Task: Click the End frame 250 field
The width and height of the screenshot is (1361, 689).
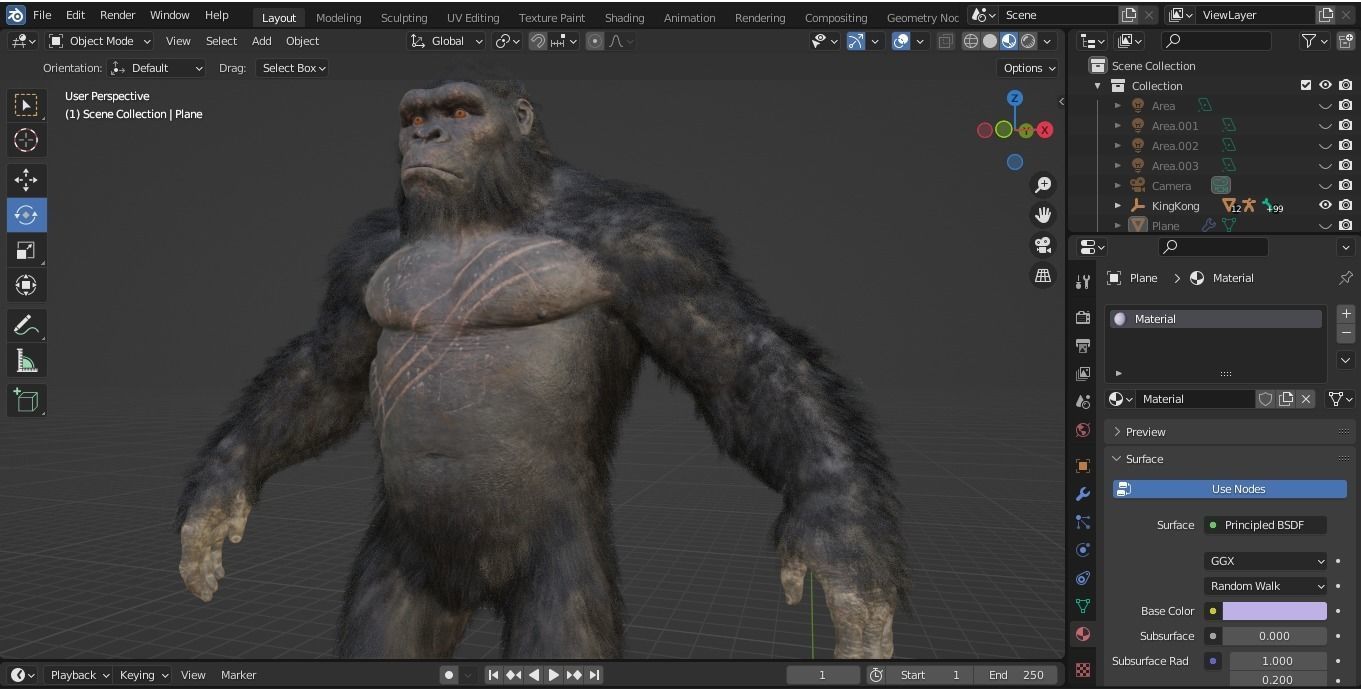Action: pos(1016,675)
